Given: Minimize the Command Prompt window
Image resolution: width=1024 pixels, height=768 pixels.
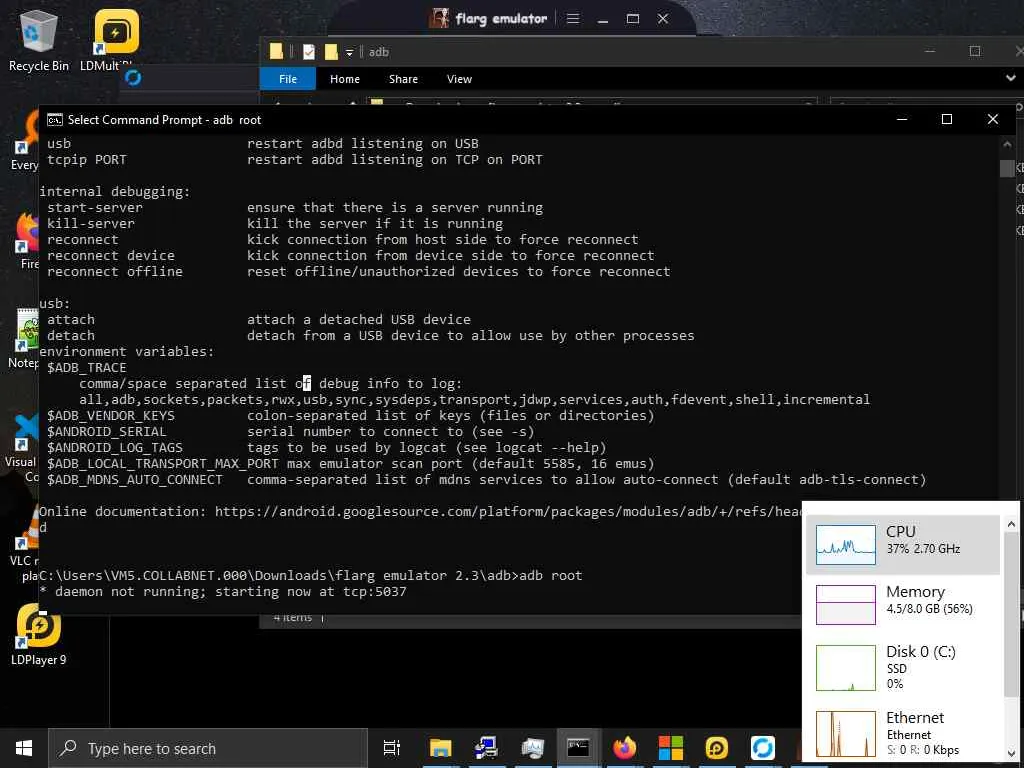Looking at the screenshot, I should [902, 120].
